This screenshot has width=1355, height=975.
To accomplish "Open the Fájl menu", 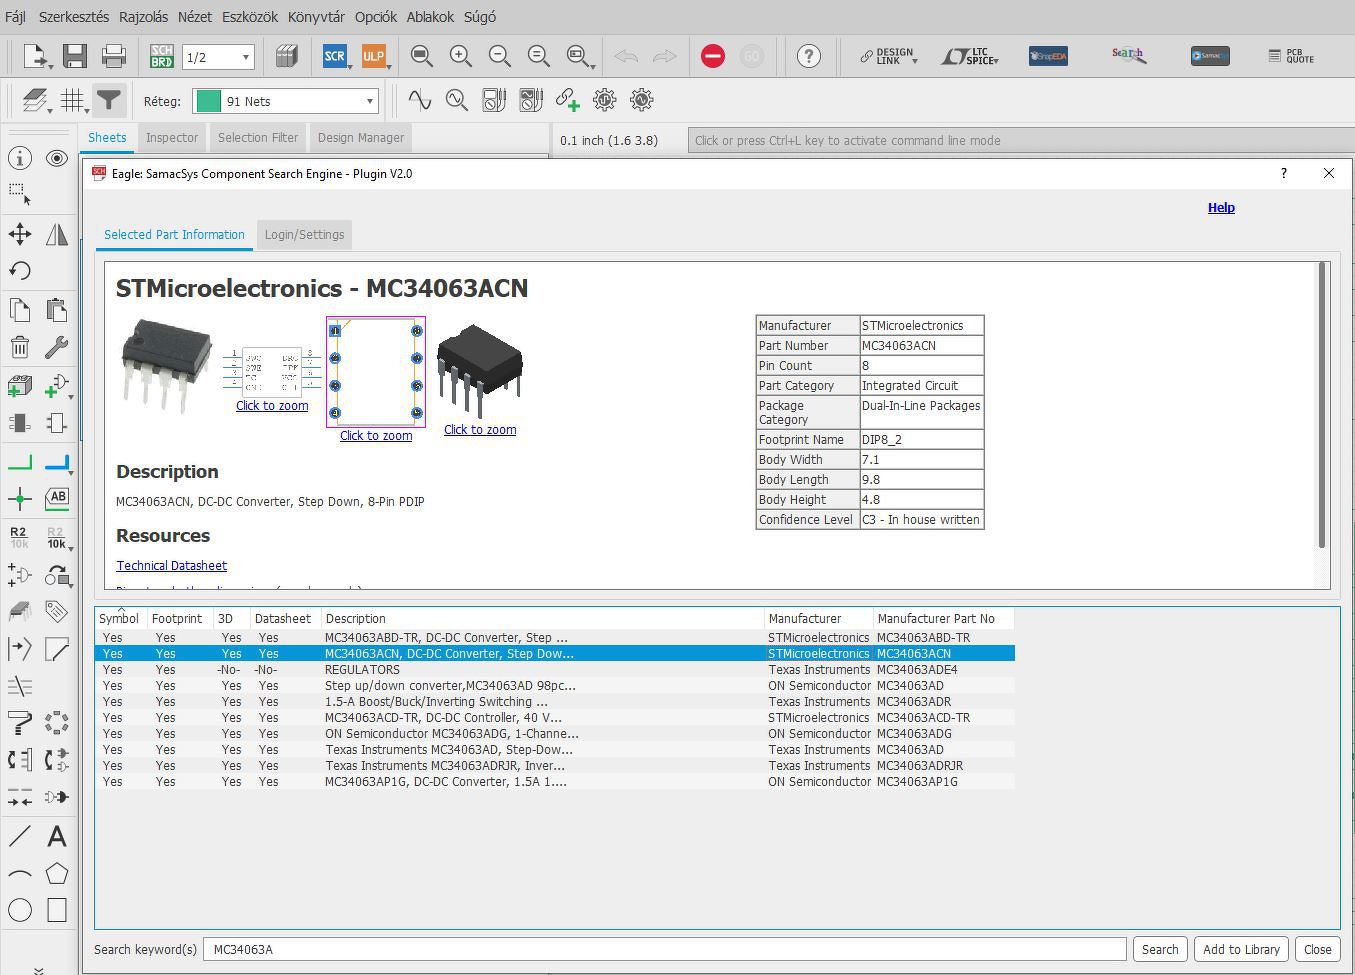I will (x=15, y=17).
